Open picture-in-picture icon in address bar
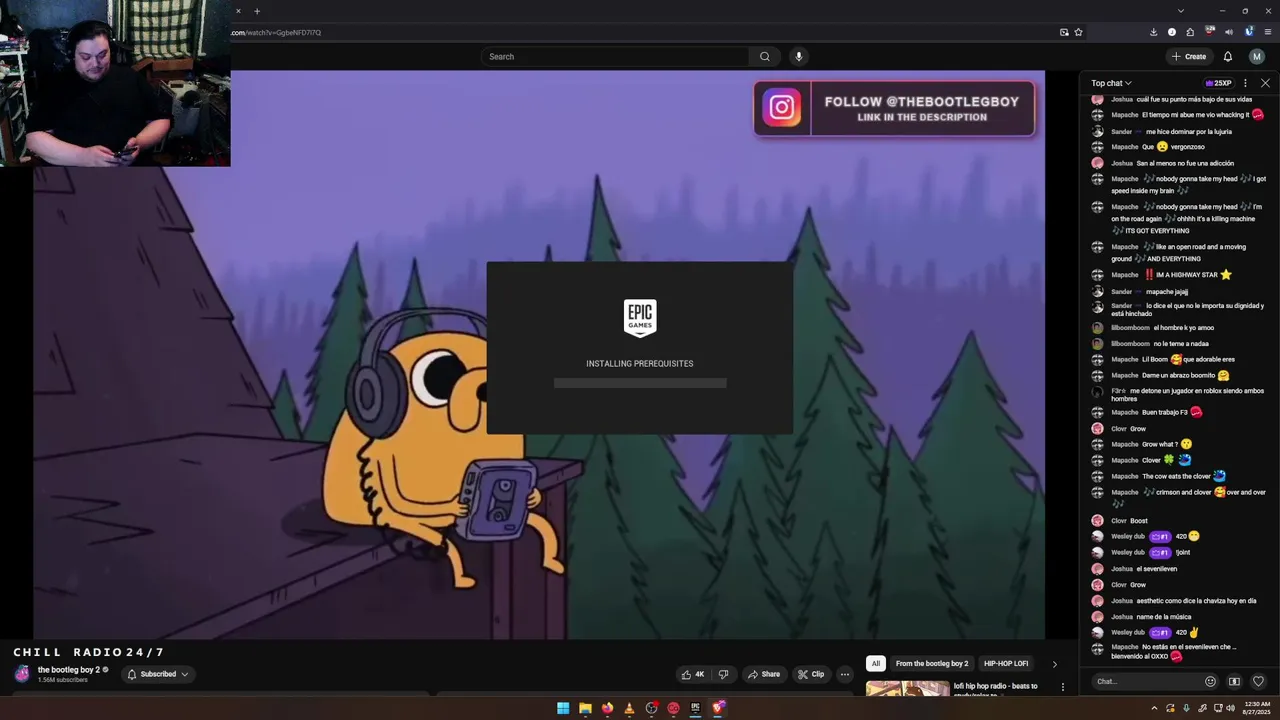Viewport: 1280px width, 720px height. tap(1064, 32)
